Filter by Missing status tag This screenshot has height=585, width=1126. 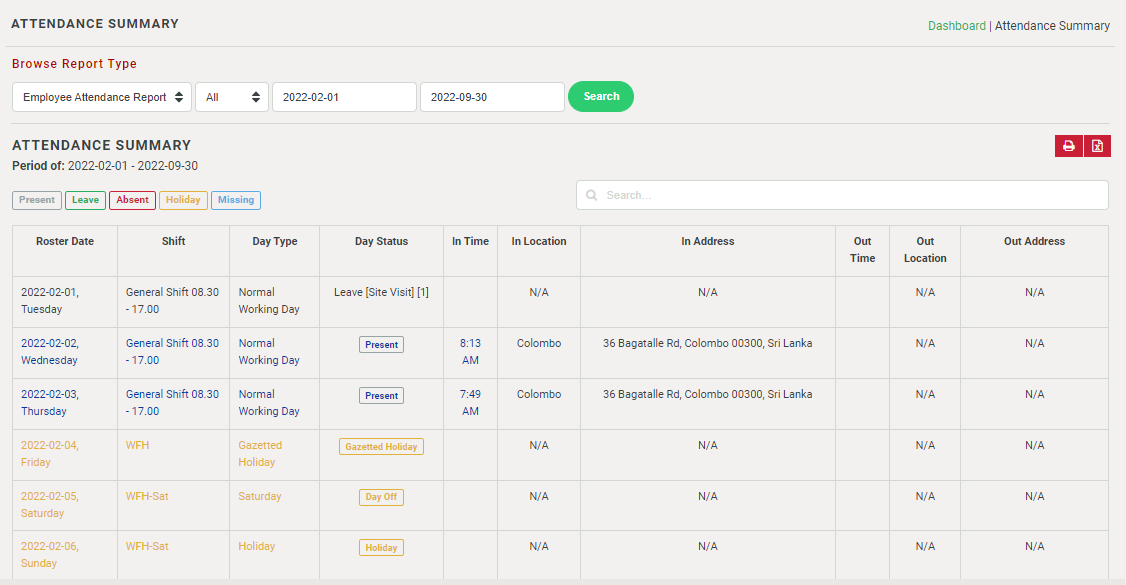236,200
